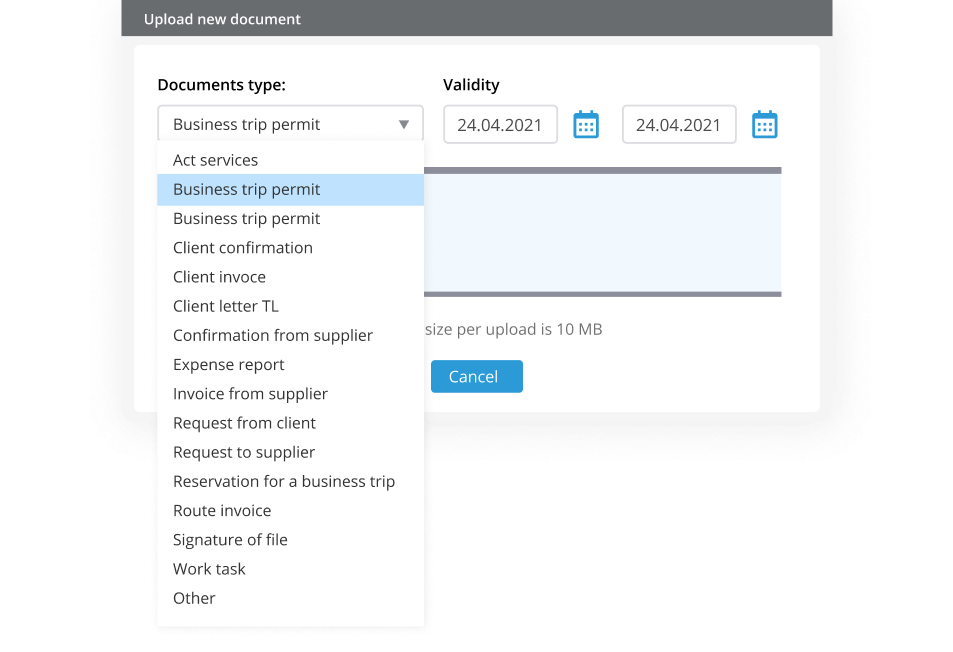This screenshot has height=652, width=953.
Task: Click the Cancel button
Action: (x=476, y=376)
